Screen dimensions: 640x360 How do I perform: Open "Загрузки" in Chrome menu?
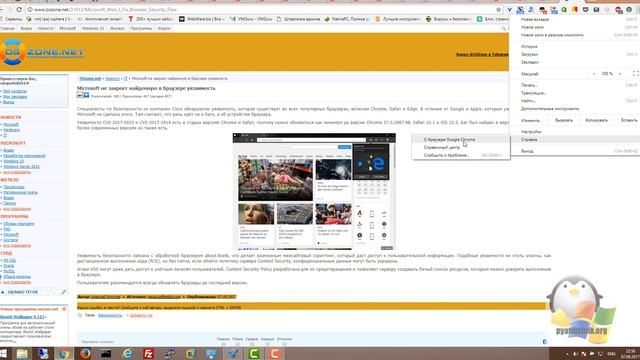[x=575, y=54]
